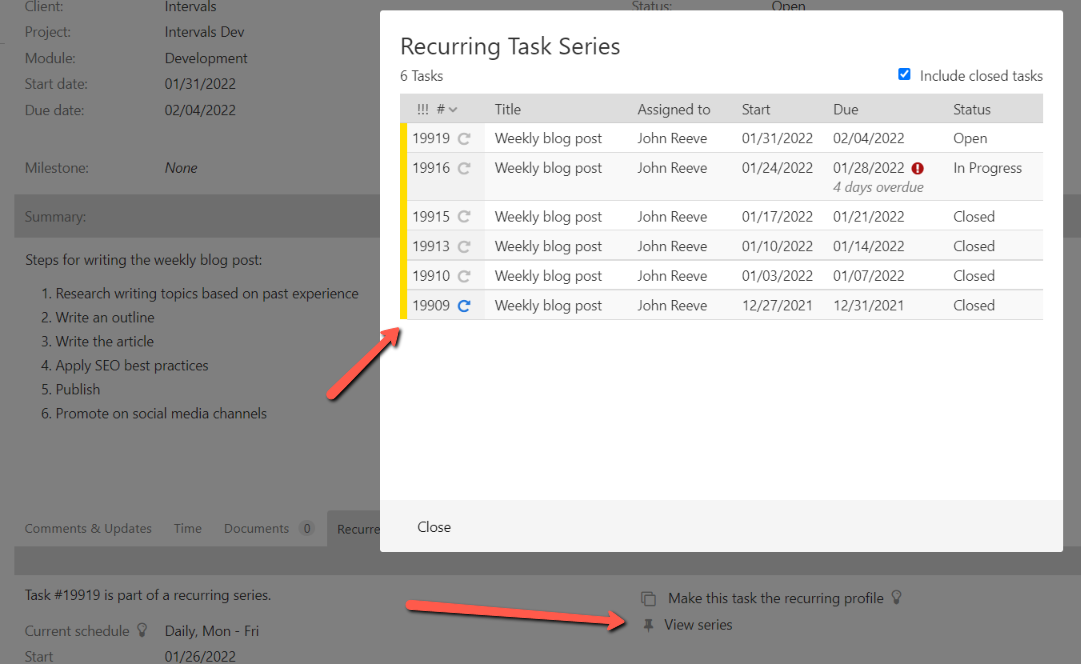This screenshot has width=1081, height=664.
Task: Click the View series link
Action: pyautogui.click(x=700, y=624)
